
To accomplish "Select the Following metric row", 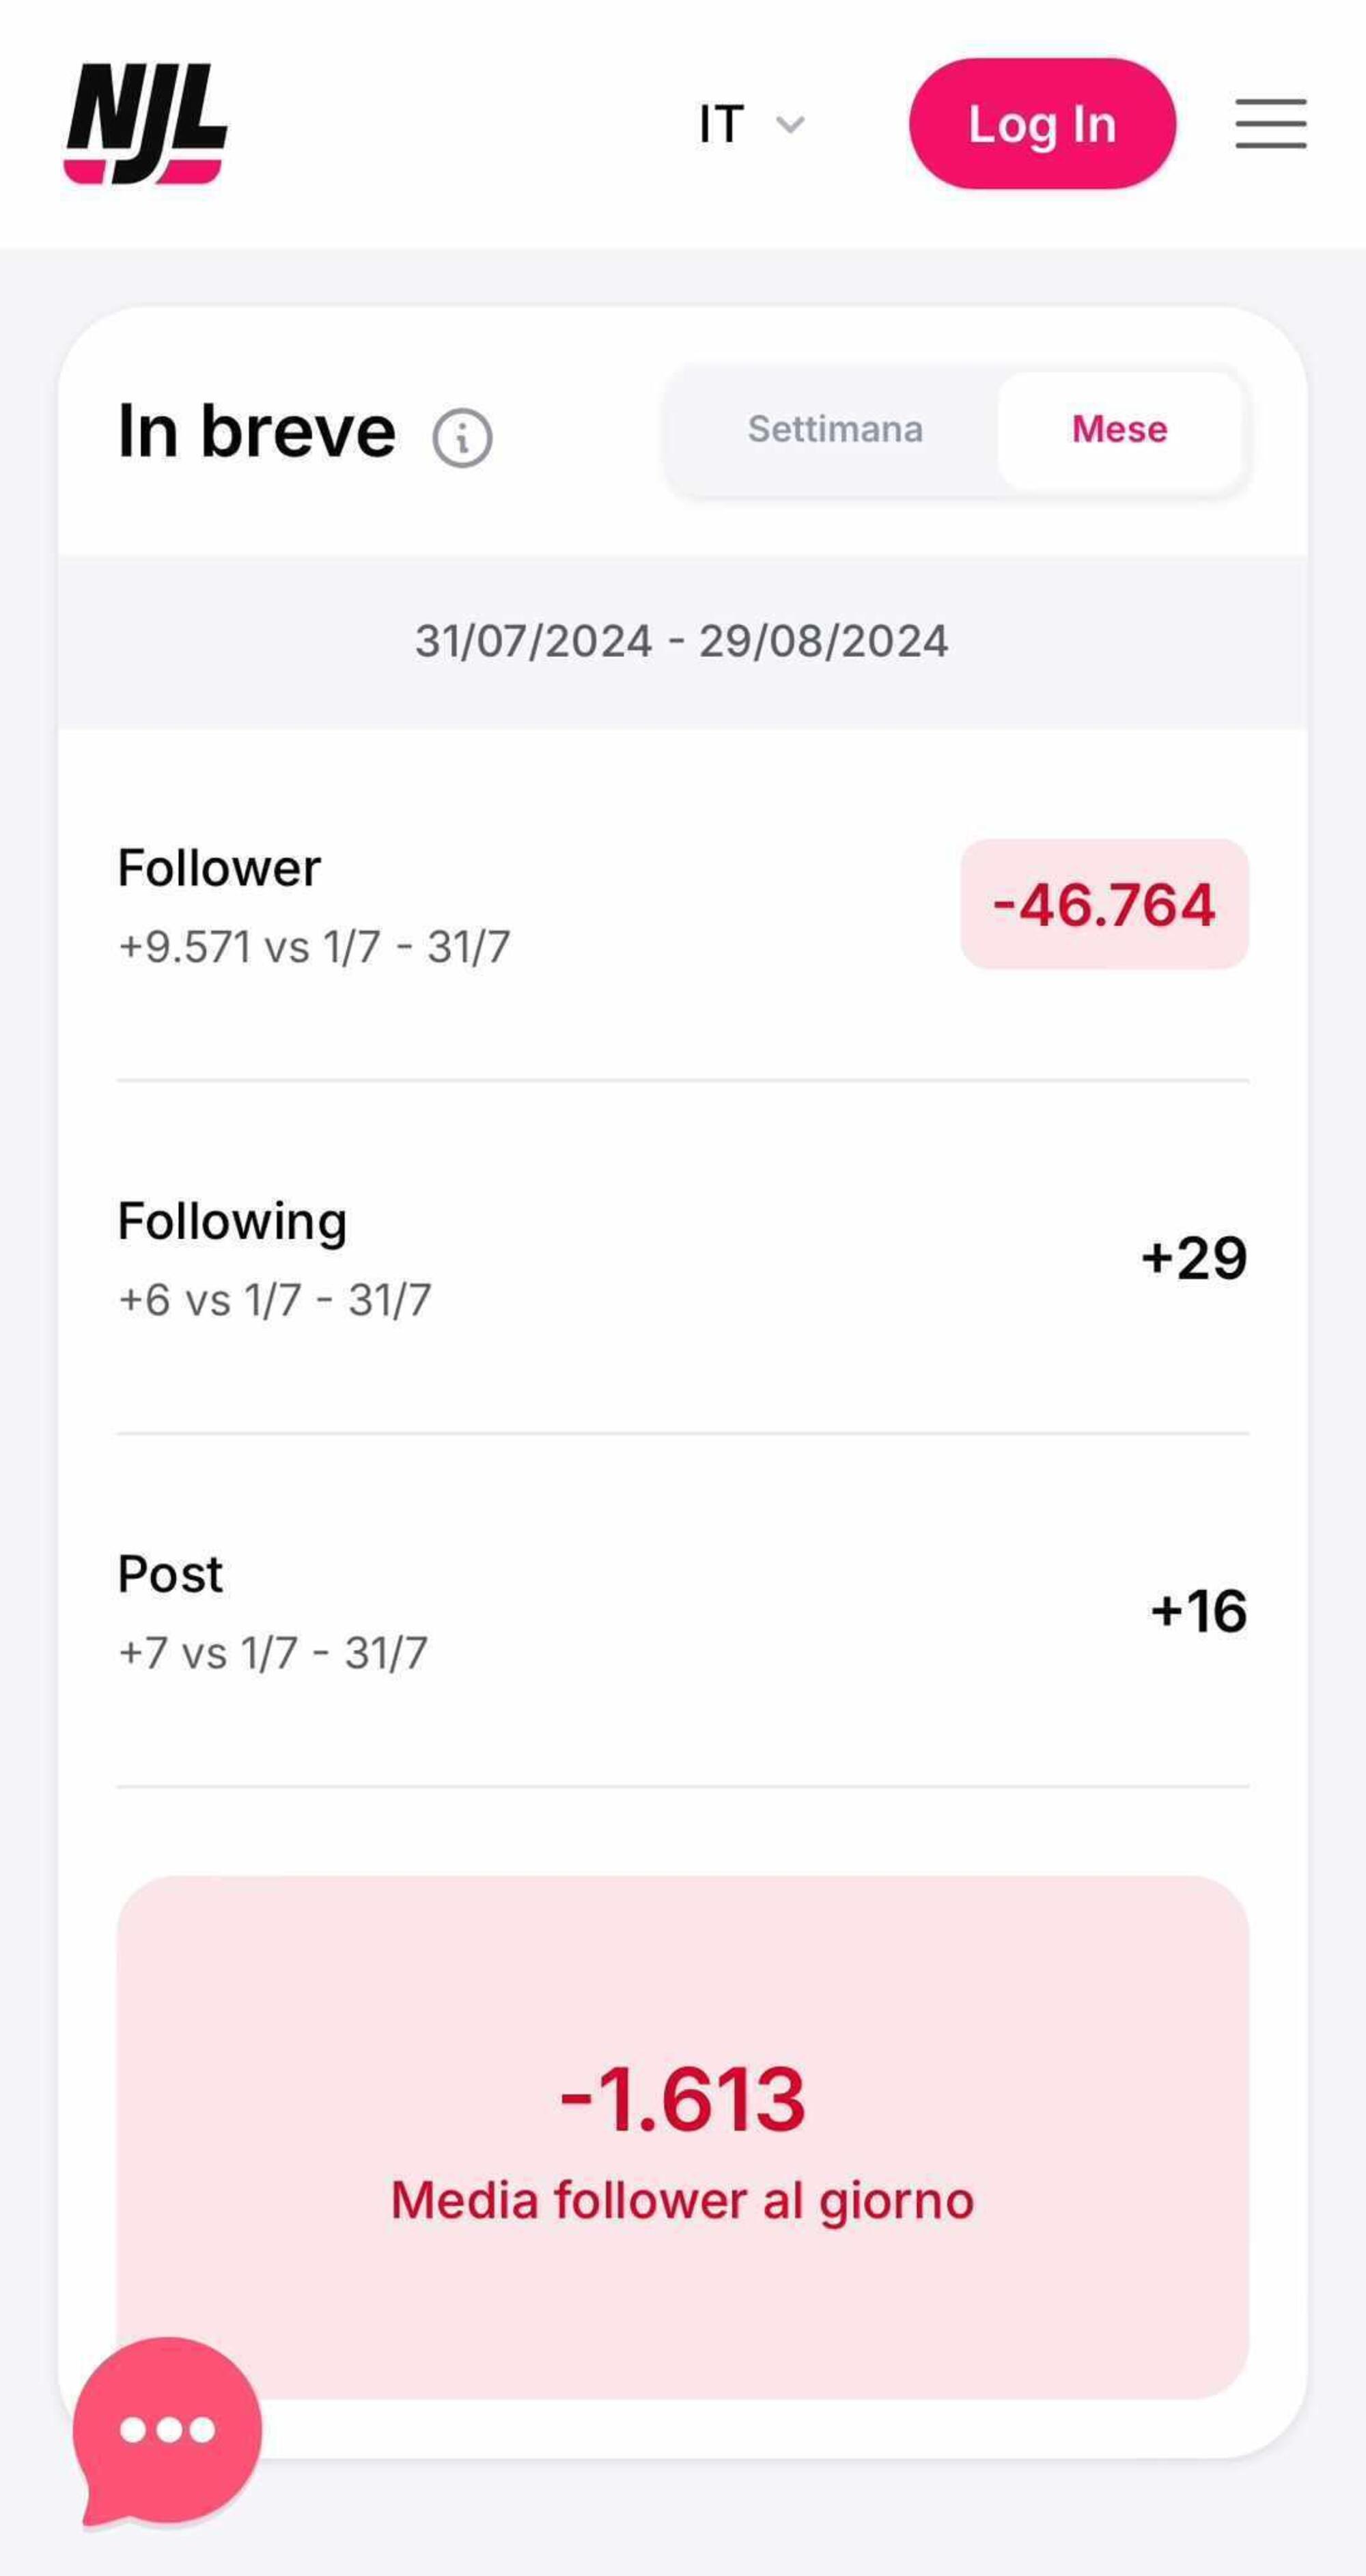I will [x=683, y=1256].
